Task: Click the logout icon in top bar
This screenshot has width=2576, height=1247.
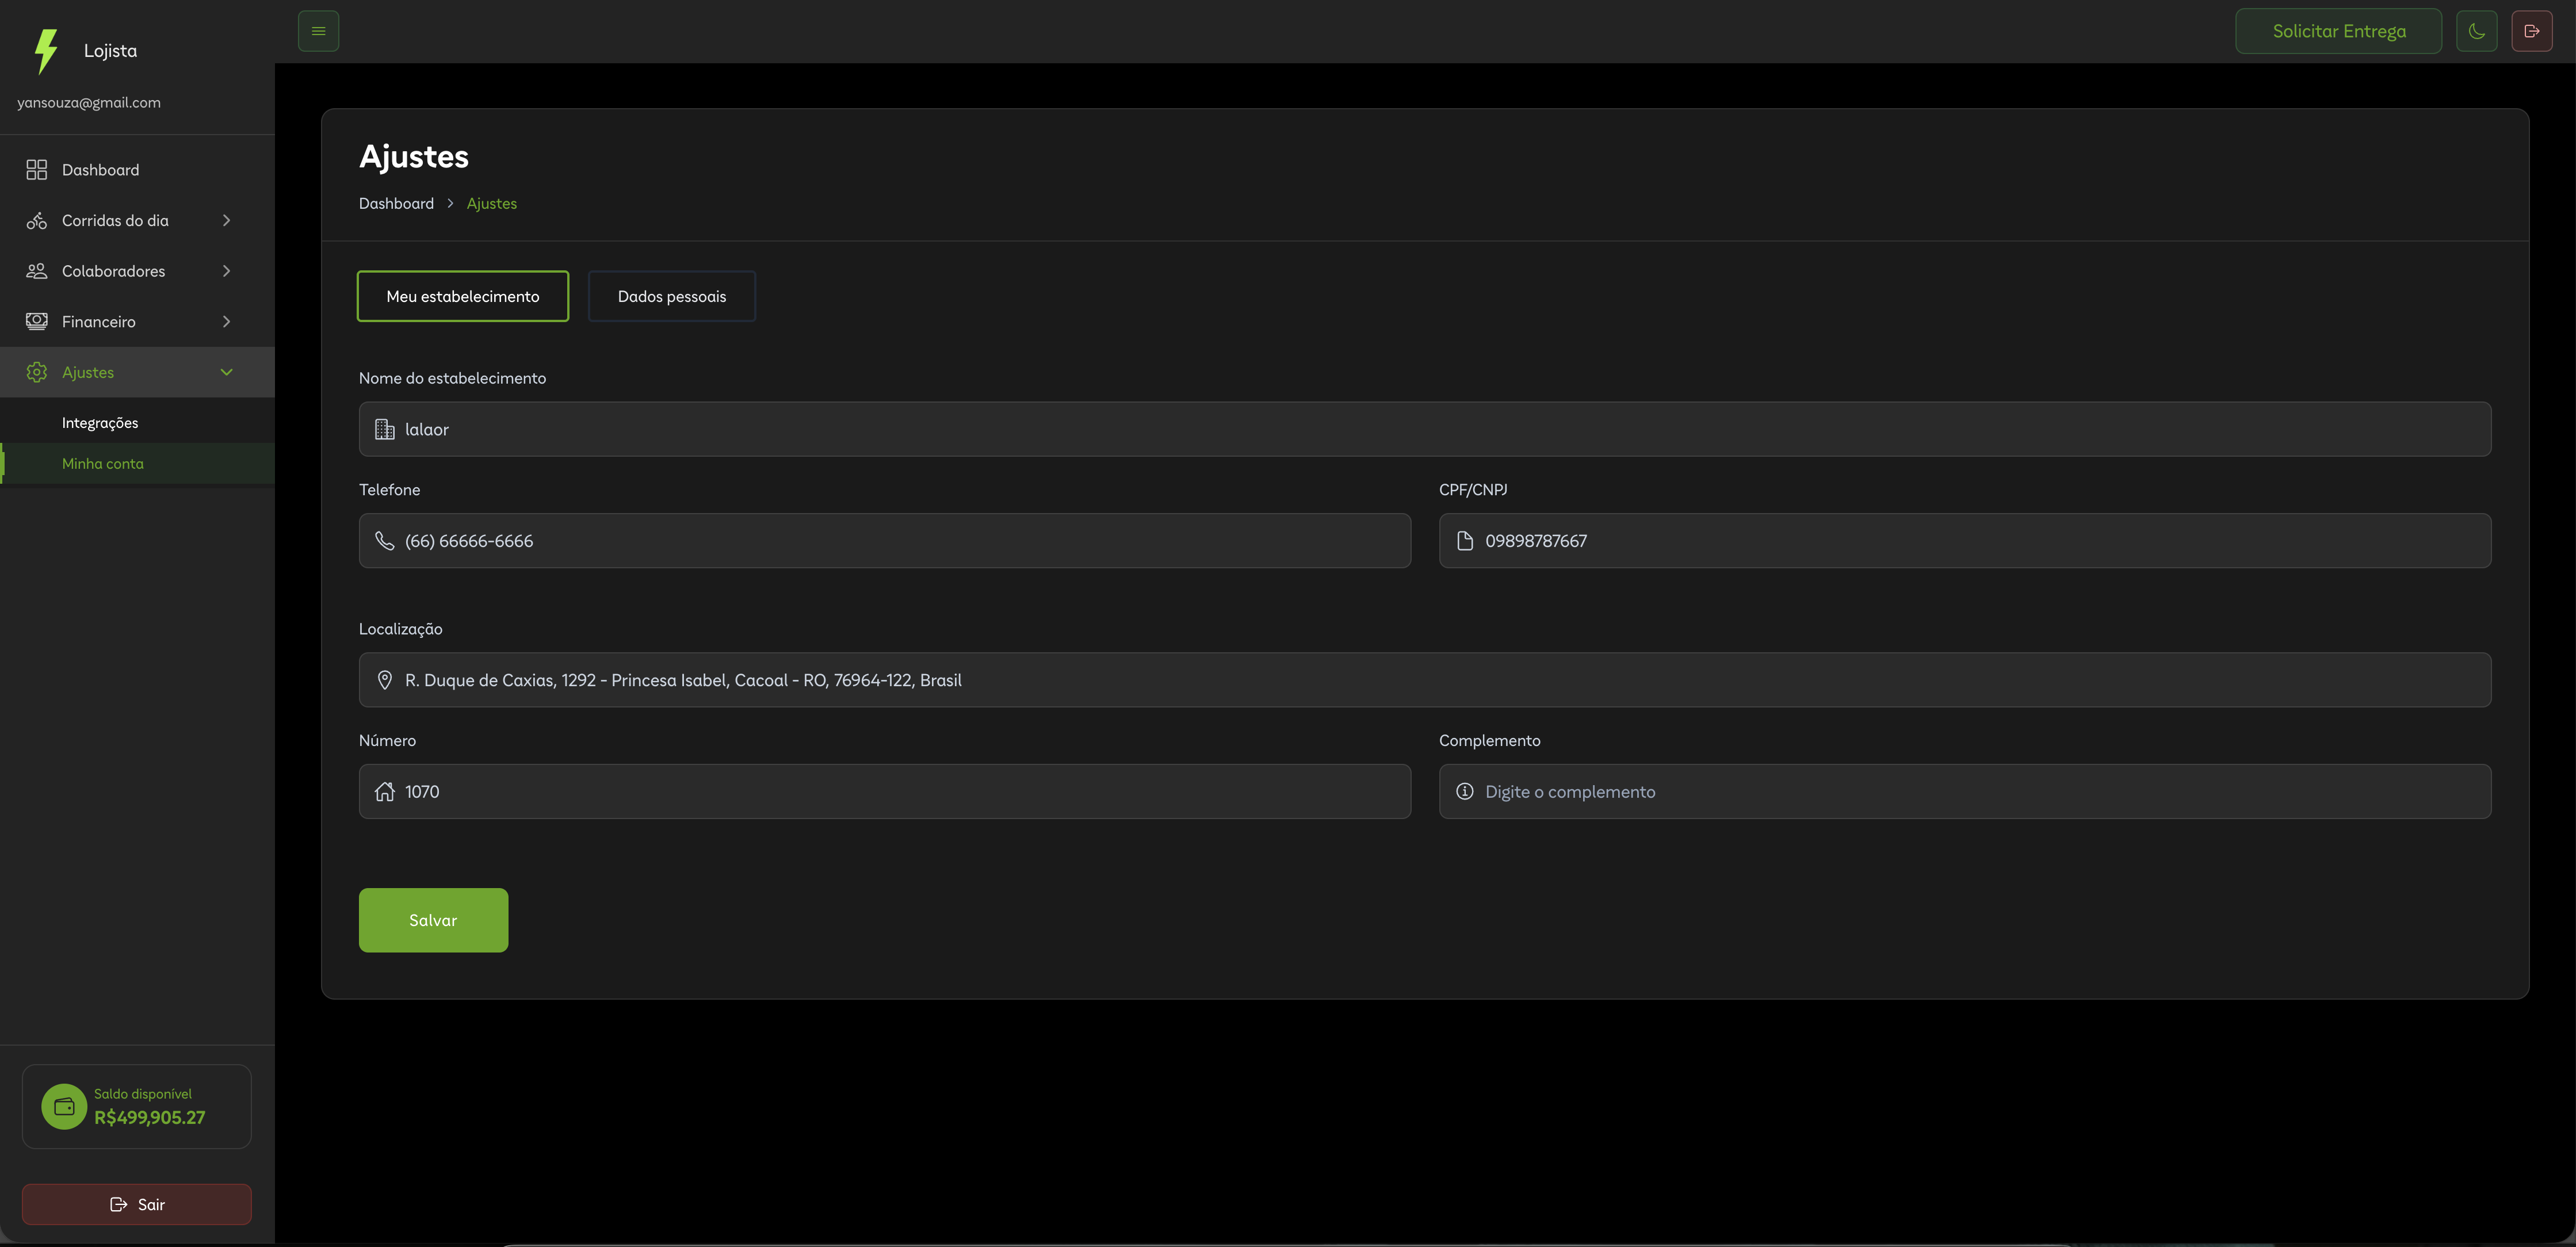Action: coord(2531,31)
